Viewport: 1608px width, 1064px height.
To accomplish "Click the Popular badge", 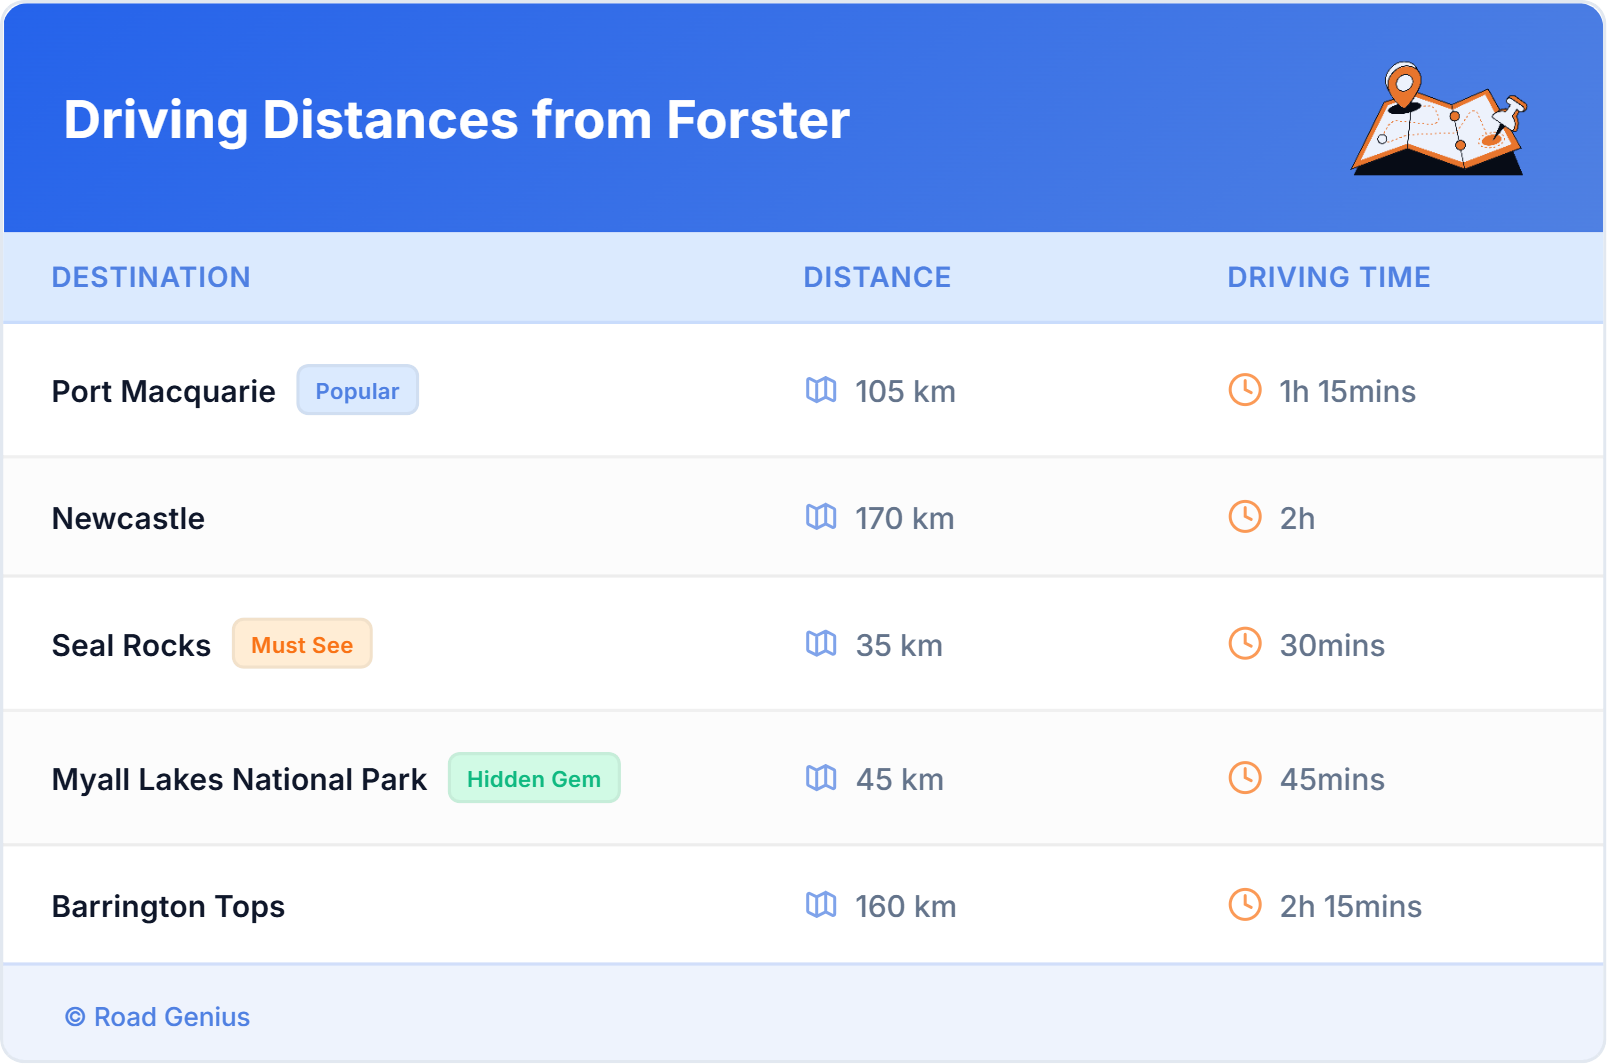I will click(357, 390).
